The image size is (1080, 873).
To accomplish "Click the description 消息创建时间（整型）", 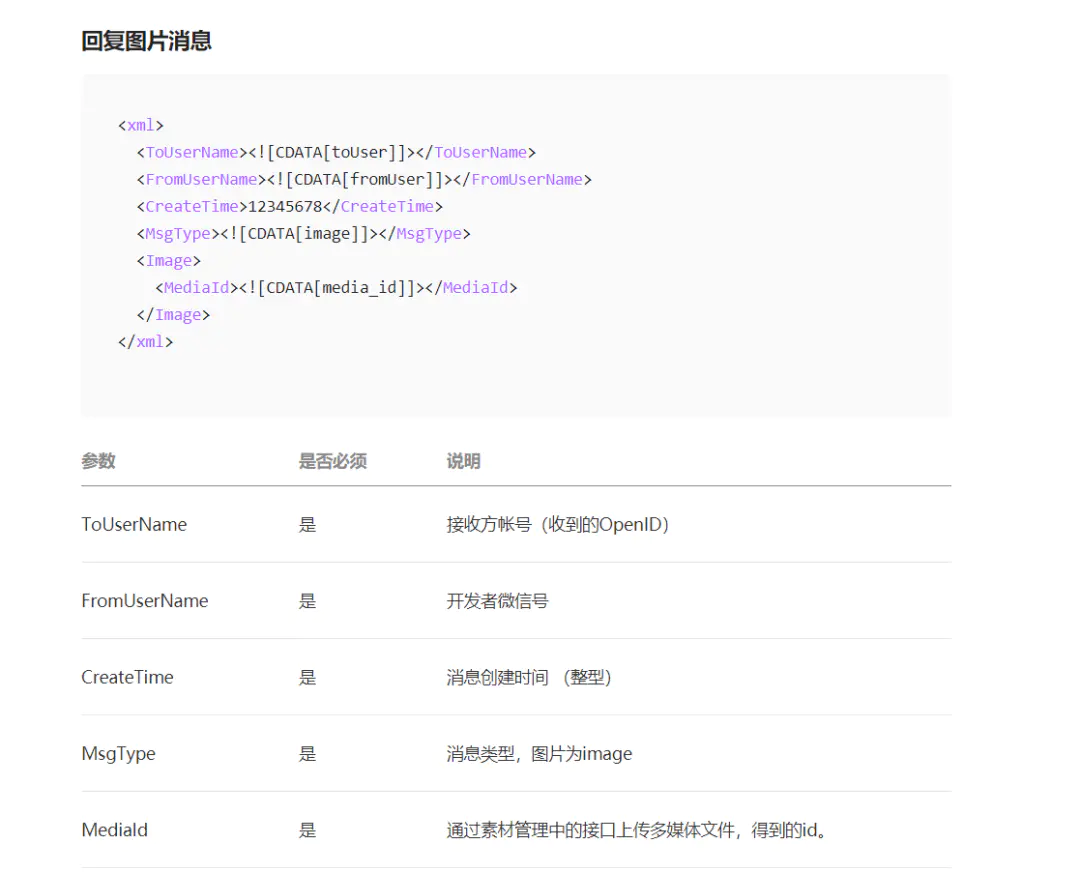I will (x=529, y=677).
